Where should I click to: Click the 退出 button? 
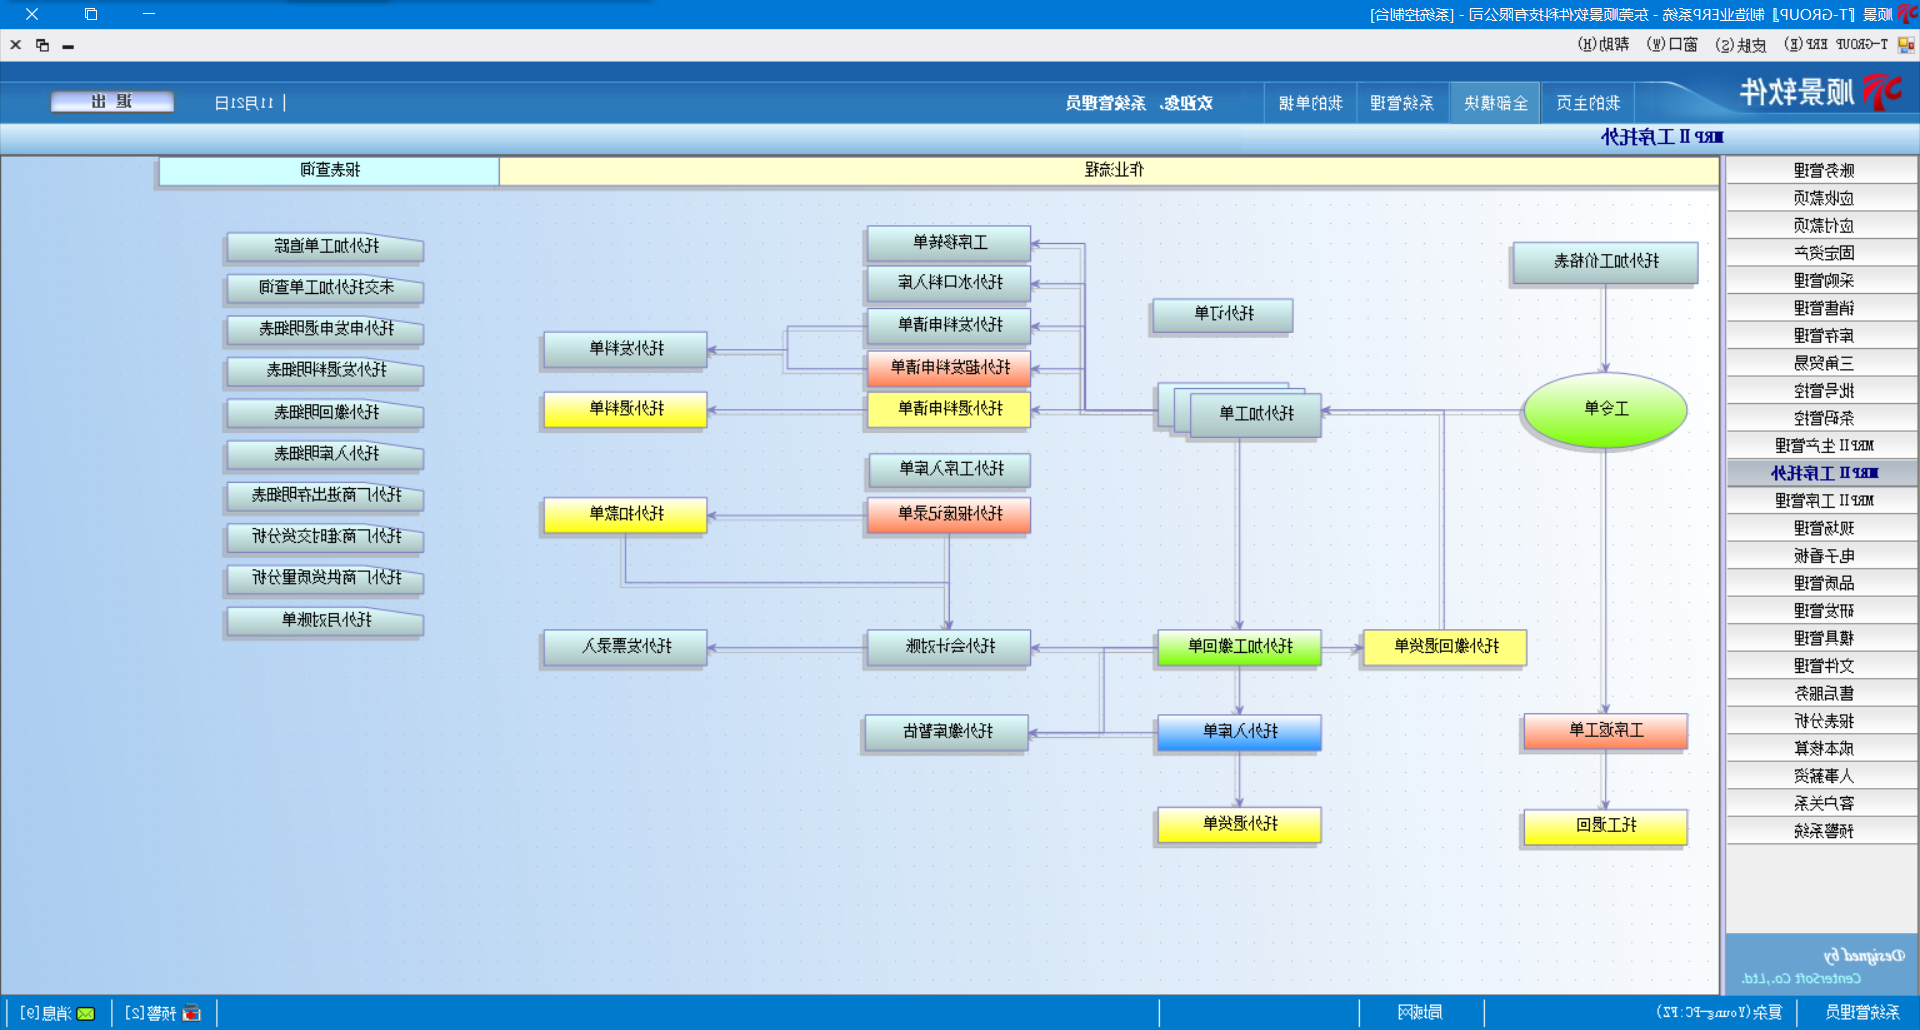pyautogui.click(x=112, y=102)
